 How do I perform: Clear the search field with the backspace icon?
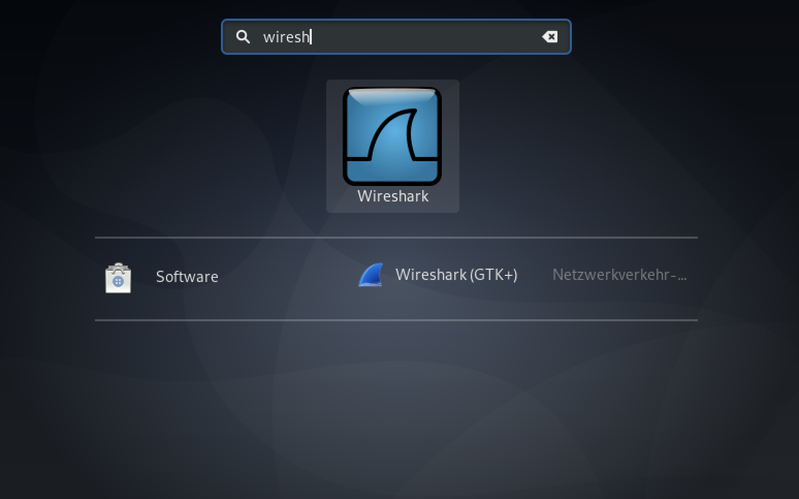(550, 37)
